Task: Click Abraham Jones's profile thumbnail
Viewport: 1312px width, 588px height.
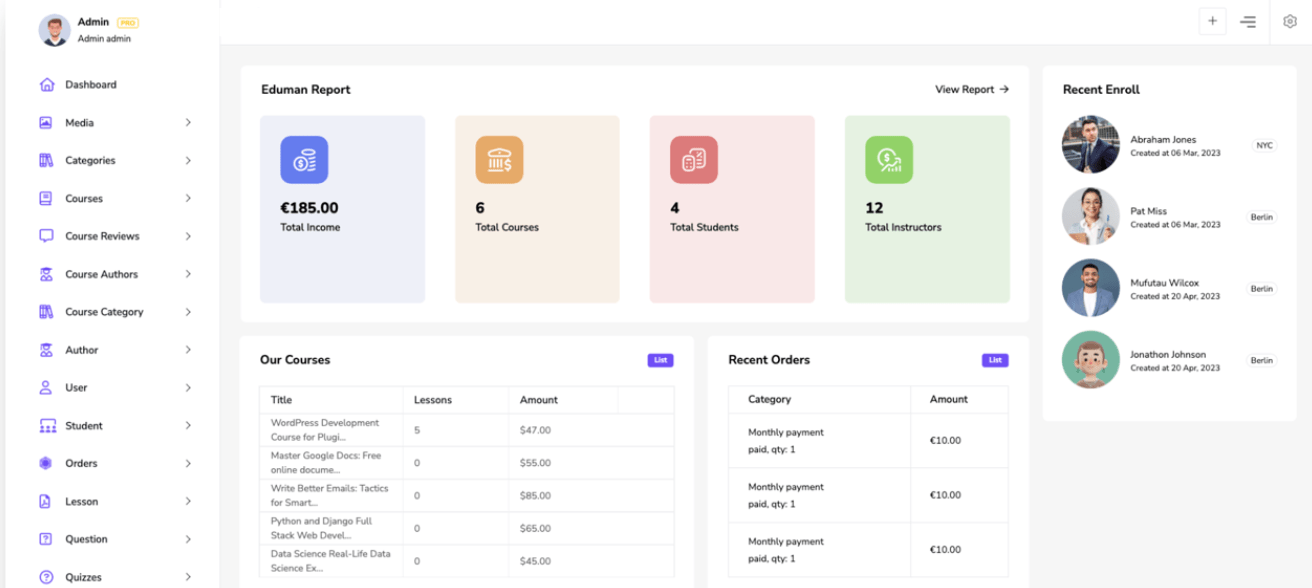Action: (1090, 144)
